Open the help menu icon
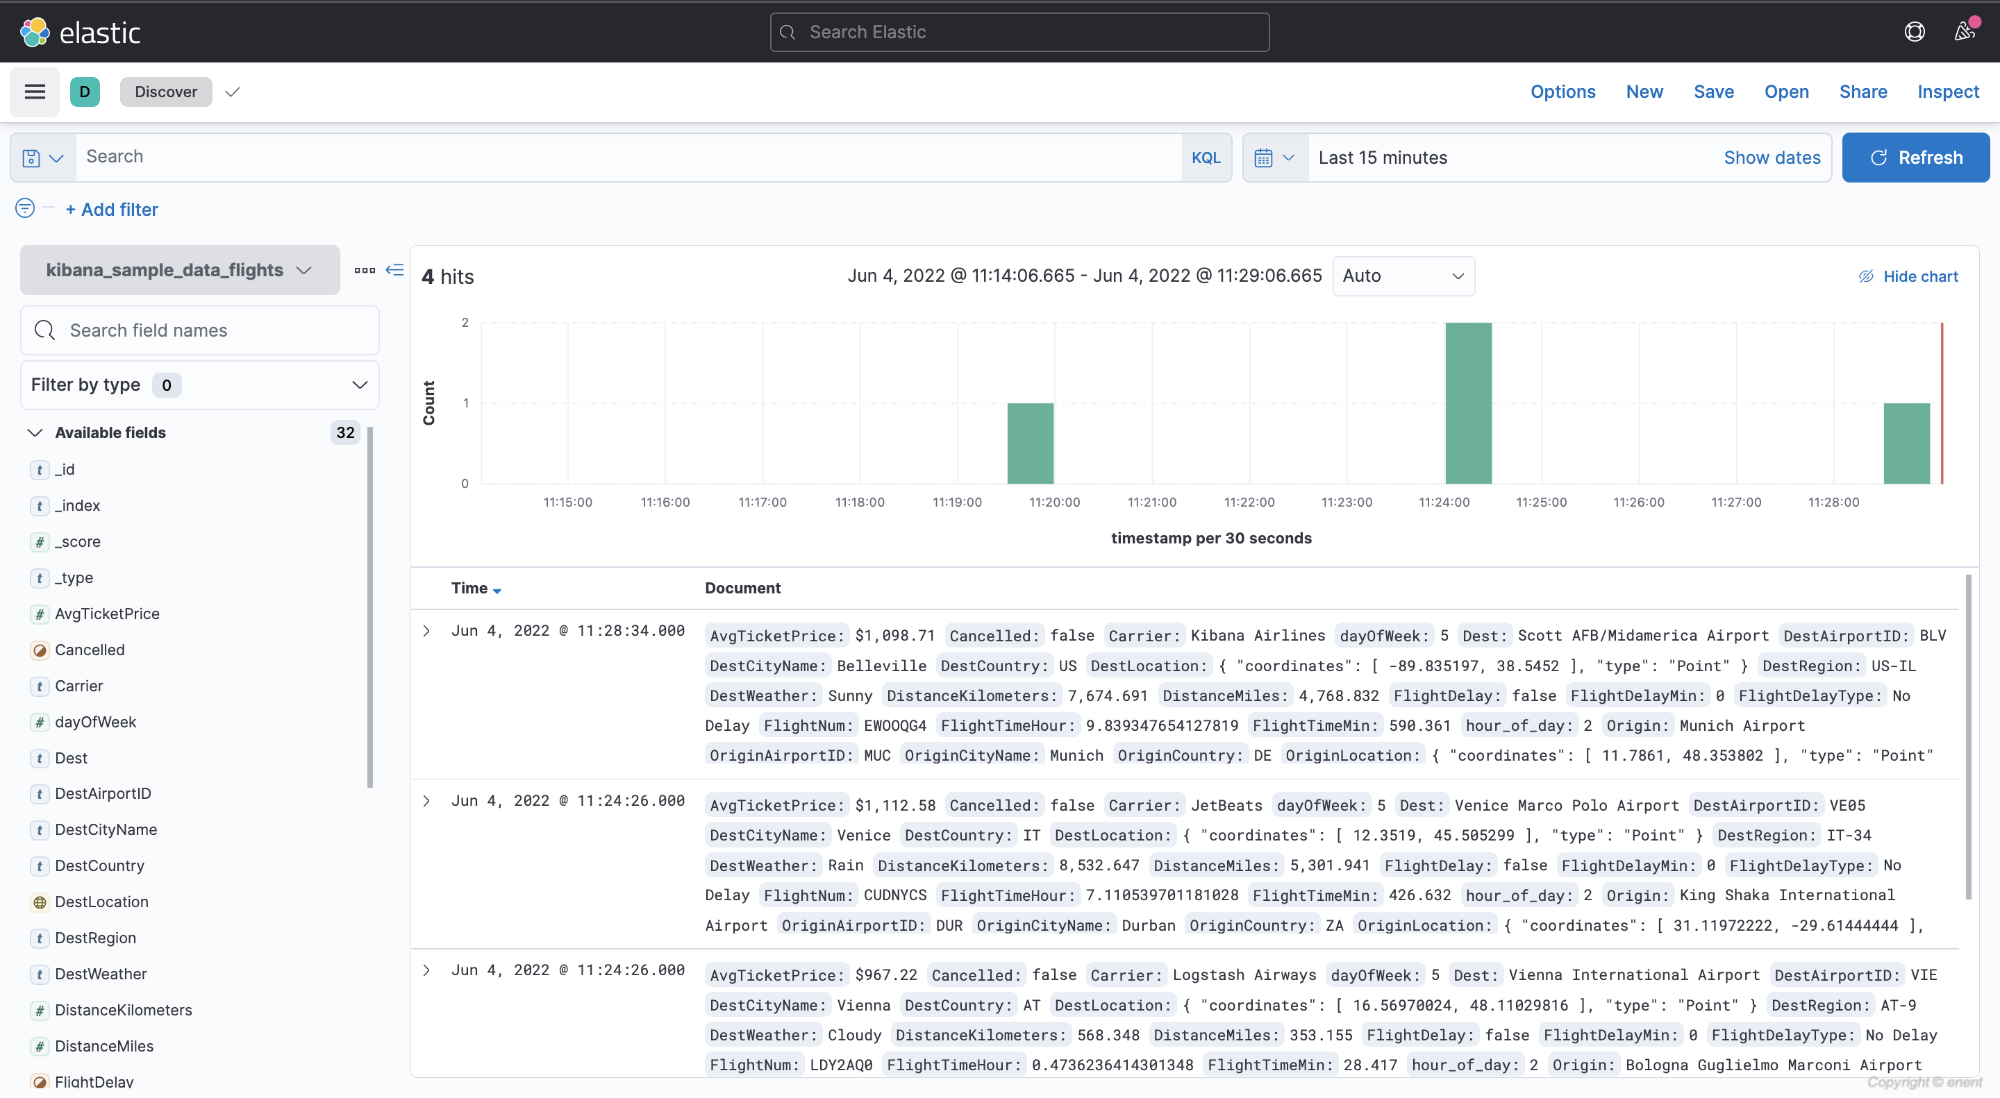 1914,32
